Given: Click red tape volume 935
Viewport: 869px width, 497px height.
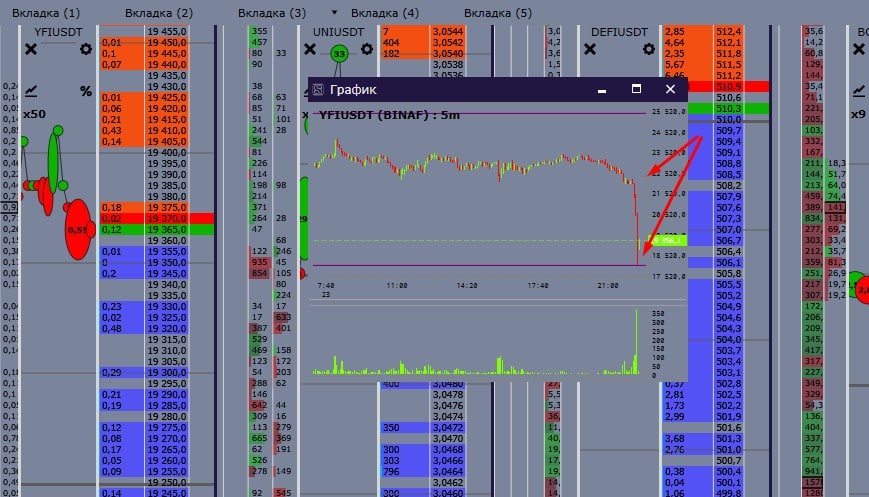Looking at the screenshot, I should pos(259,262).
